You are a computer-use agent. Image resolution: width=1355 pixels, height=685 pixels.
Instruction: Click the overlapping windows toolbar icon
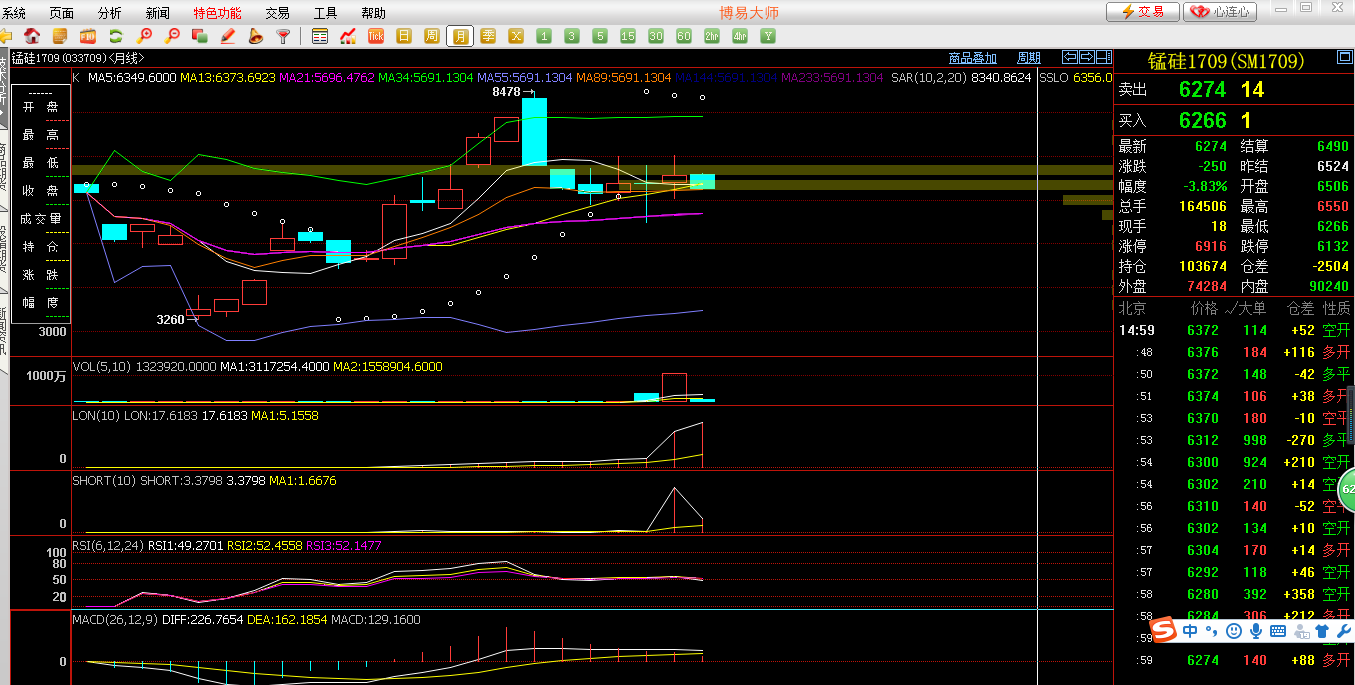(x=200, y=36)
